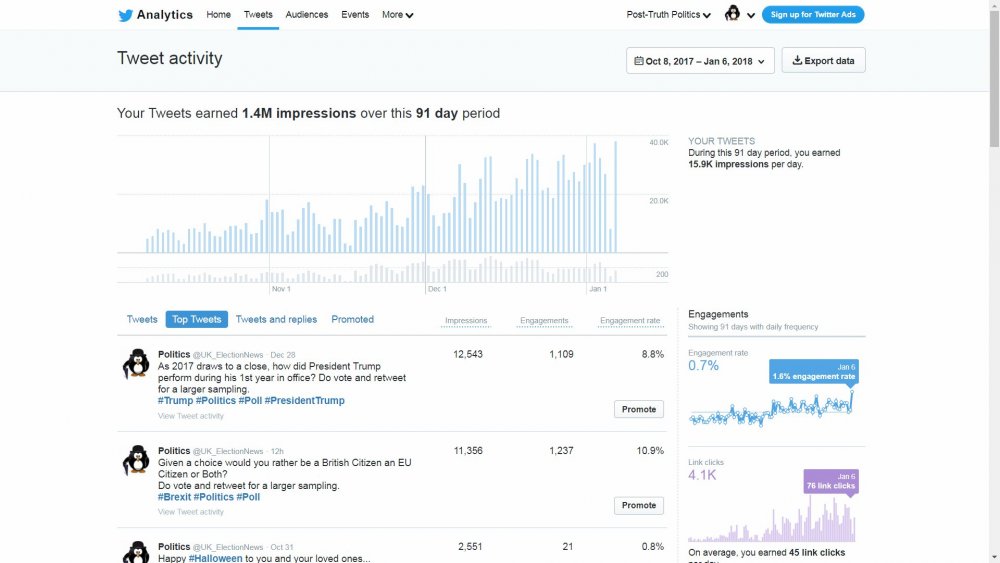Click avatar of the Brexit poll tweet
Image resolution: width=1000 pixels, height=563 pixels.
pos(136,461)
